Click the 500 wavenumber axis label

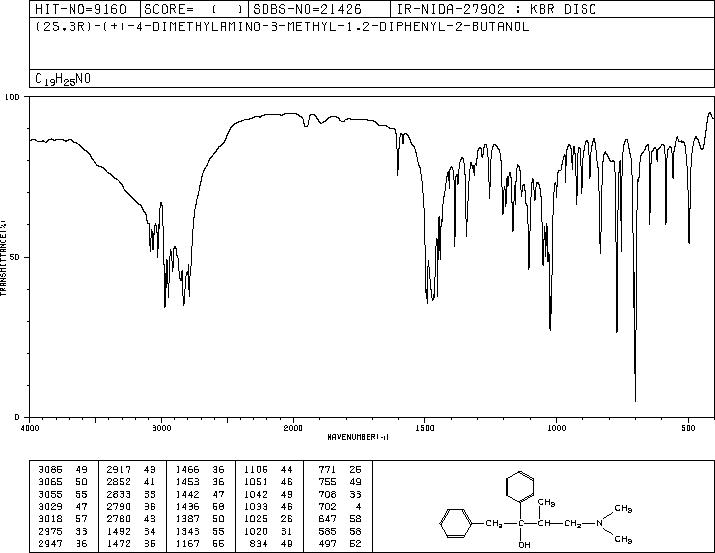coord(689,428)
